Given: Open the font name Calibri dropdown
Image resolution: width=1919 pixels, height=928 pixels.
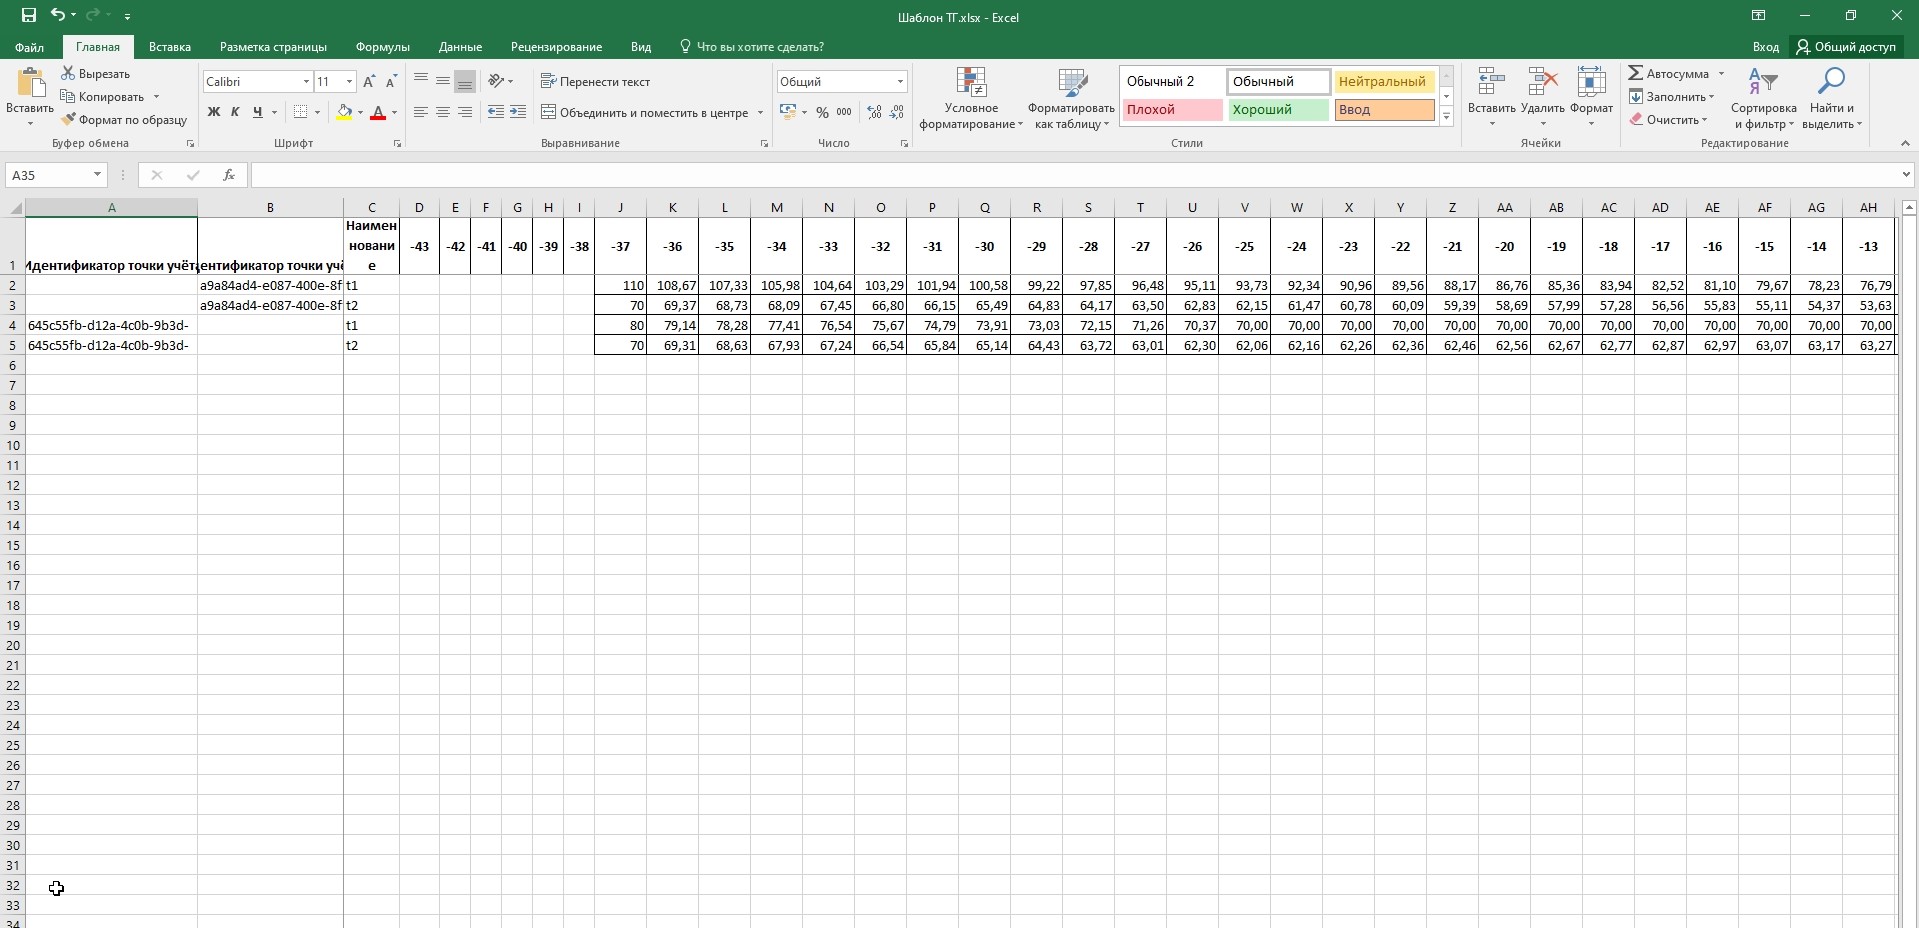Looking at the screenshot, I should tap(306, 82).
